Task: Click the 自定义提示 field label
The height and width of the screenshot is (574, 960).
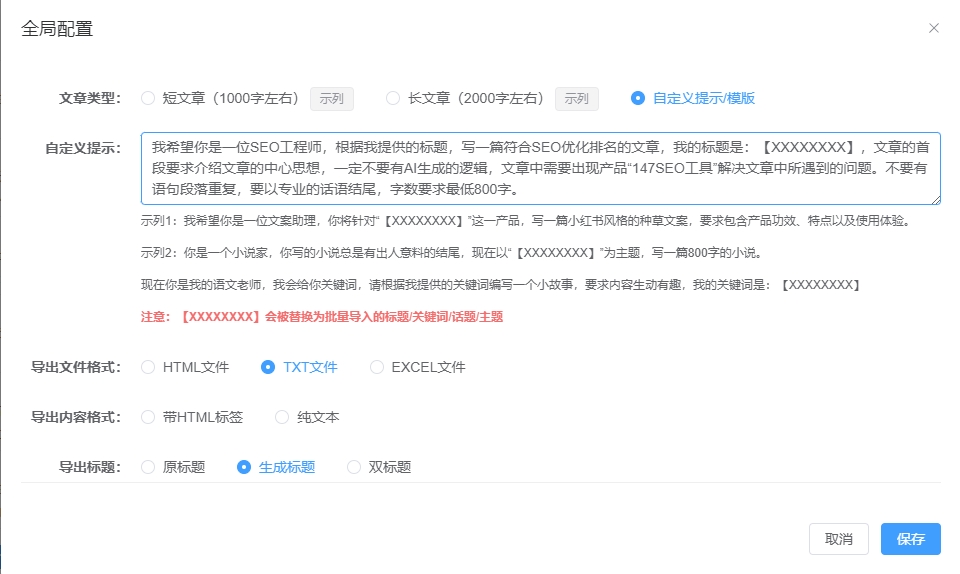Action: [83, 149]
